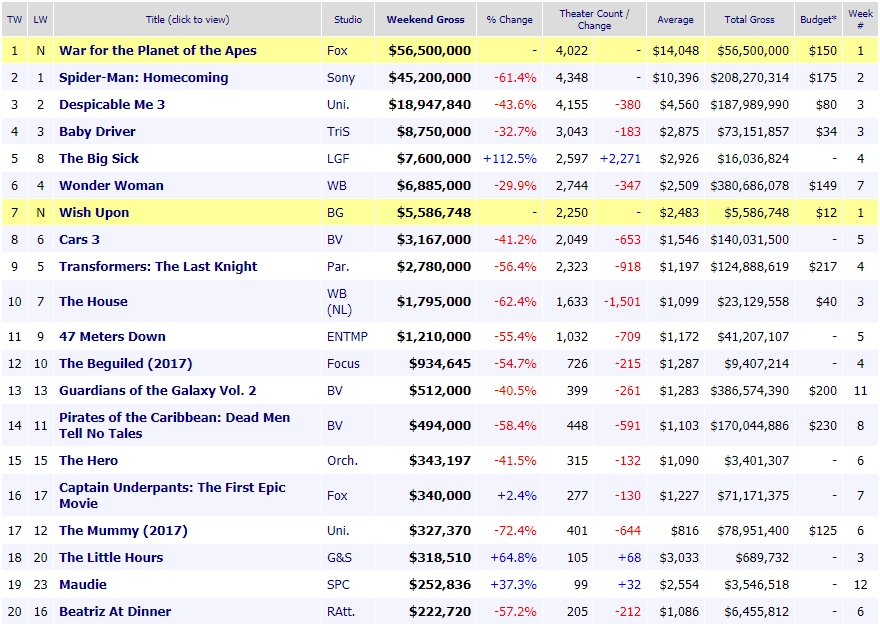Screen dimensions: 880x624
Task: Click the $816 average value
Action: (x=685, y=530)
